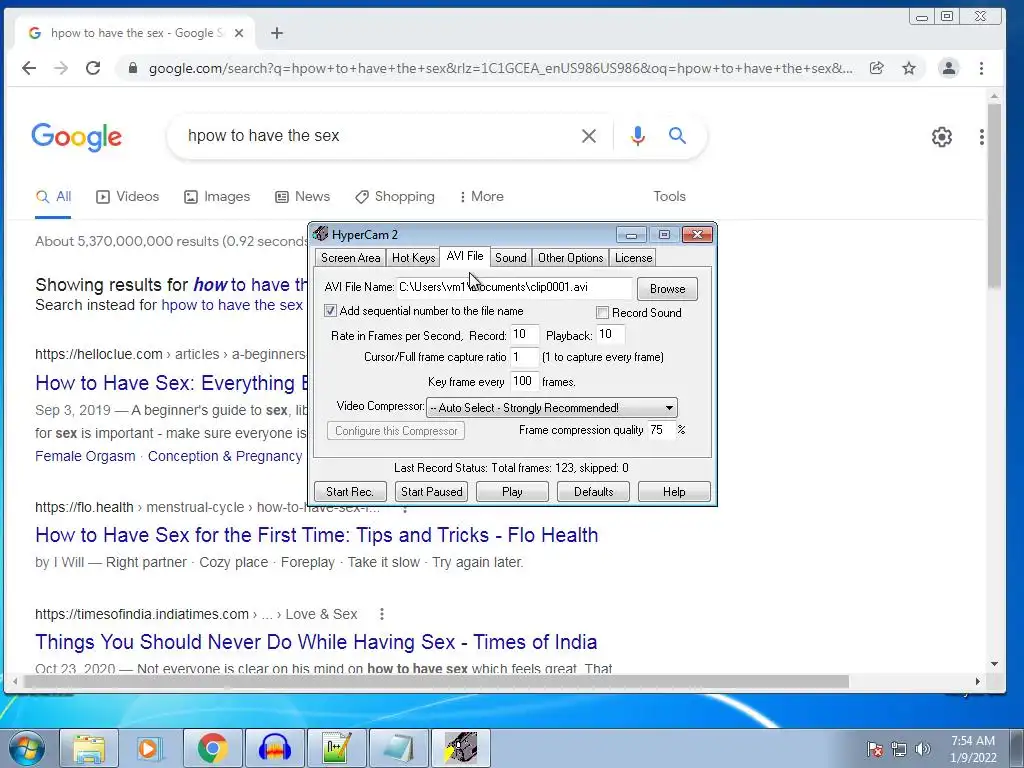The width and height of the screenshot is (1024, 768).
Task: Switch to Shopping results
Action: click(x=394, y=197)
